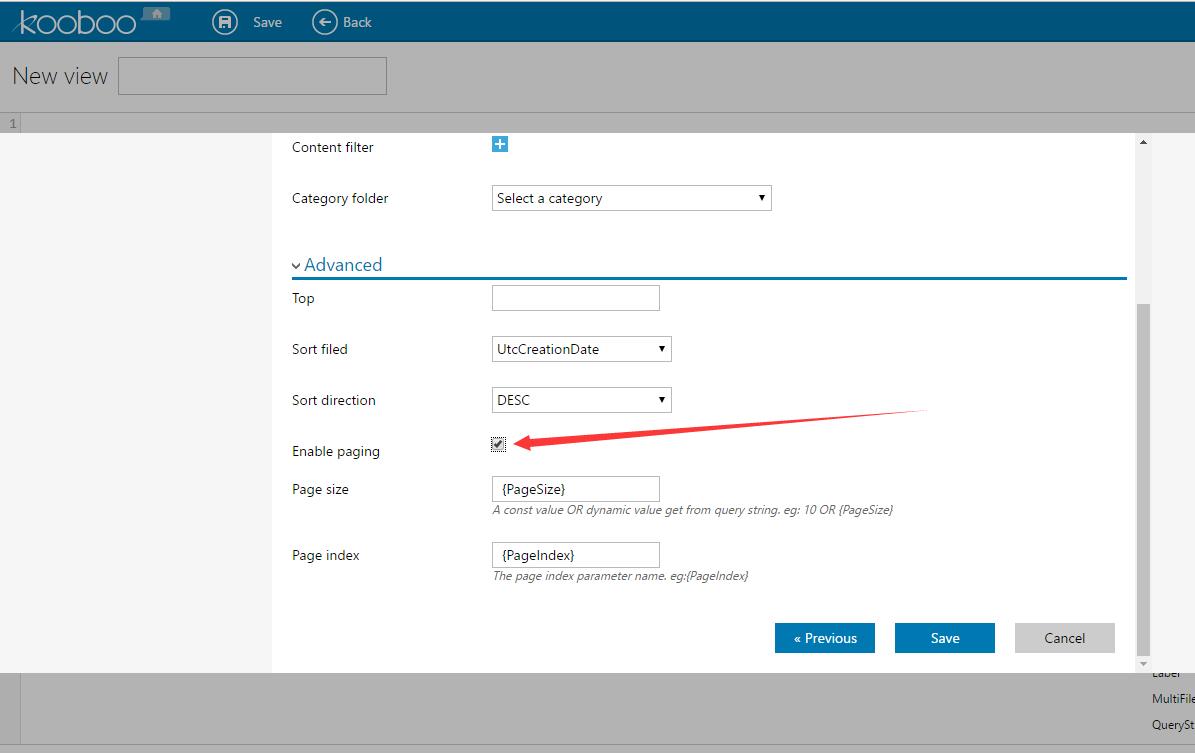Screen dimensions: 1195x753
Task: Collapse the Advanced section
Action: 337,265
